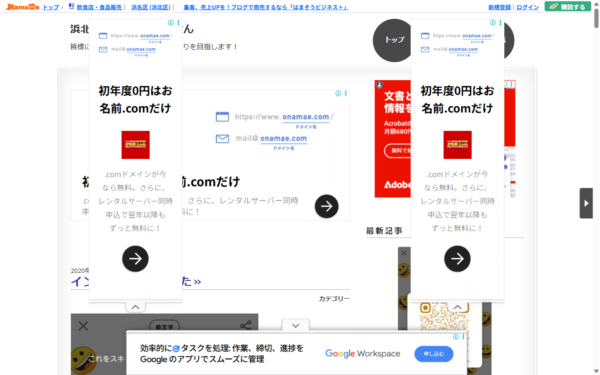Viewport: 600px width, 375px height.
Task: Click the 新規登録 sign-up link
Action: [x=499, y=7]
